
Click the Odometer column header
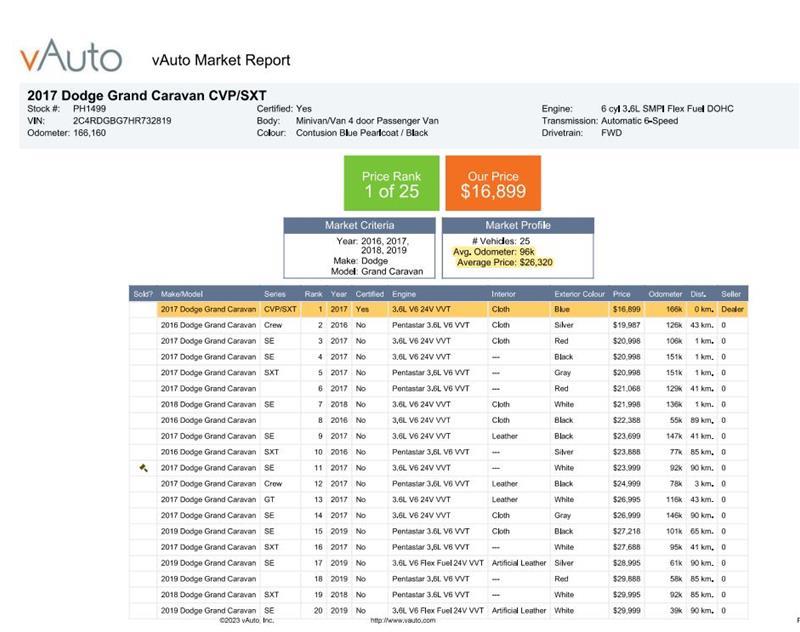[x=665, y=294]
